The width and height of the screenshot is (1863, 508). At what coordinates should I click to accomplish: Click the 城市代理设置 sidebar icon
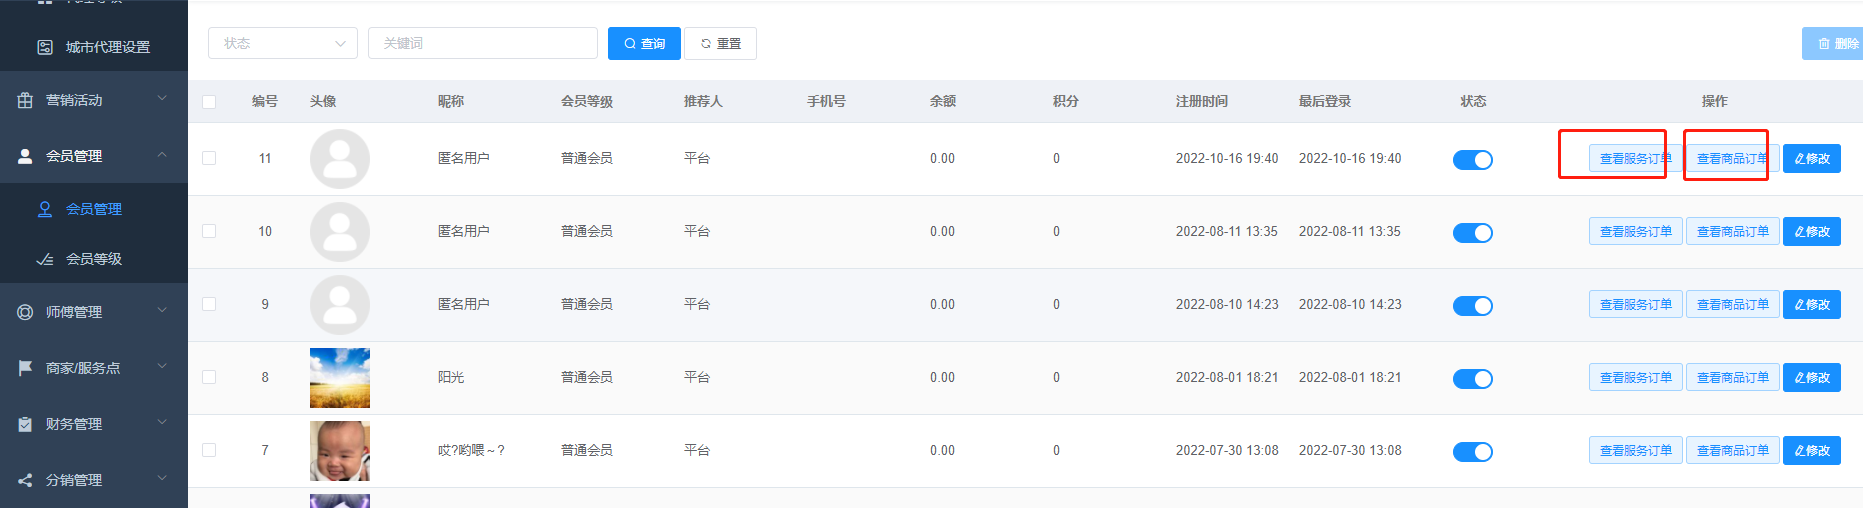pyautogui.click(x=45, y=47)
